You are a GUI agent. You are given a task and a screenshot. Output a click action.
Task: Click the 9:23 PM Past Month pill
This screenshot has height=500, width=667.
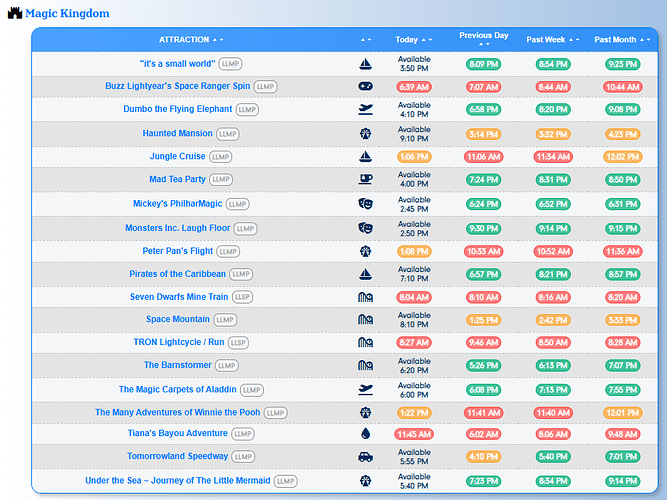(622, 64)
